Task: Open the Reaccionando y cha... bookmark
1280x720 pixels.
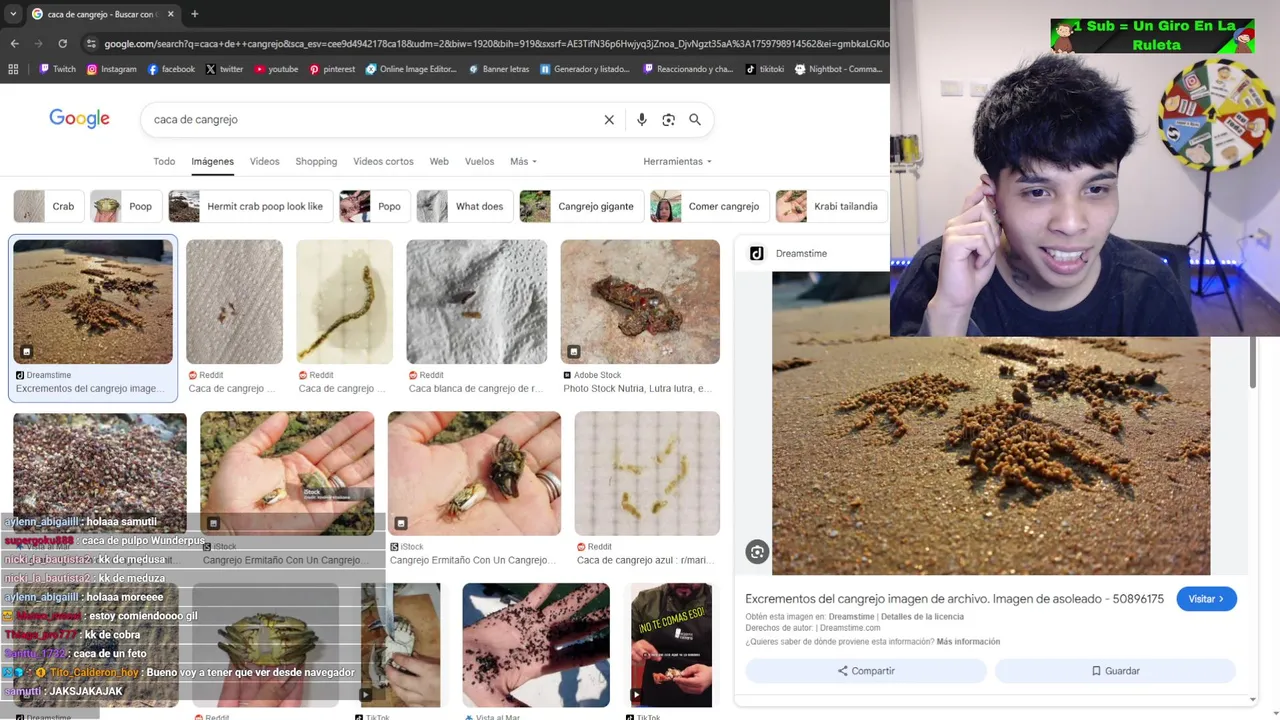Action: 688,69
